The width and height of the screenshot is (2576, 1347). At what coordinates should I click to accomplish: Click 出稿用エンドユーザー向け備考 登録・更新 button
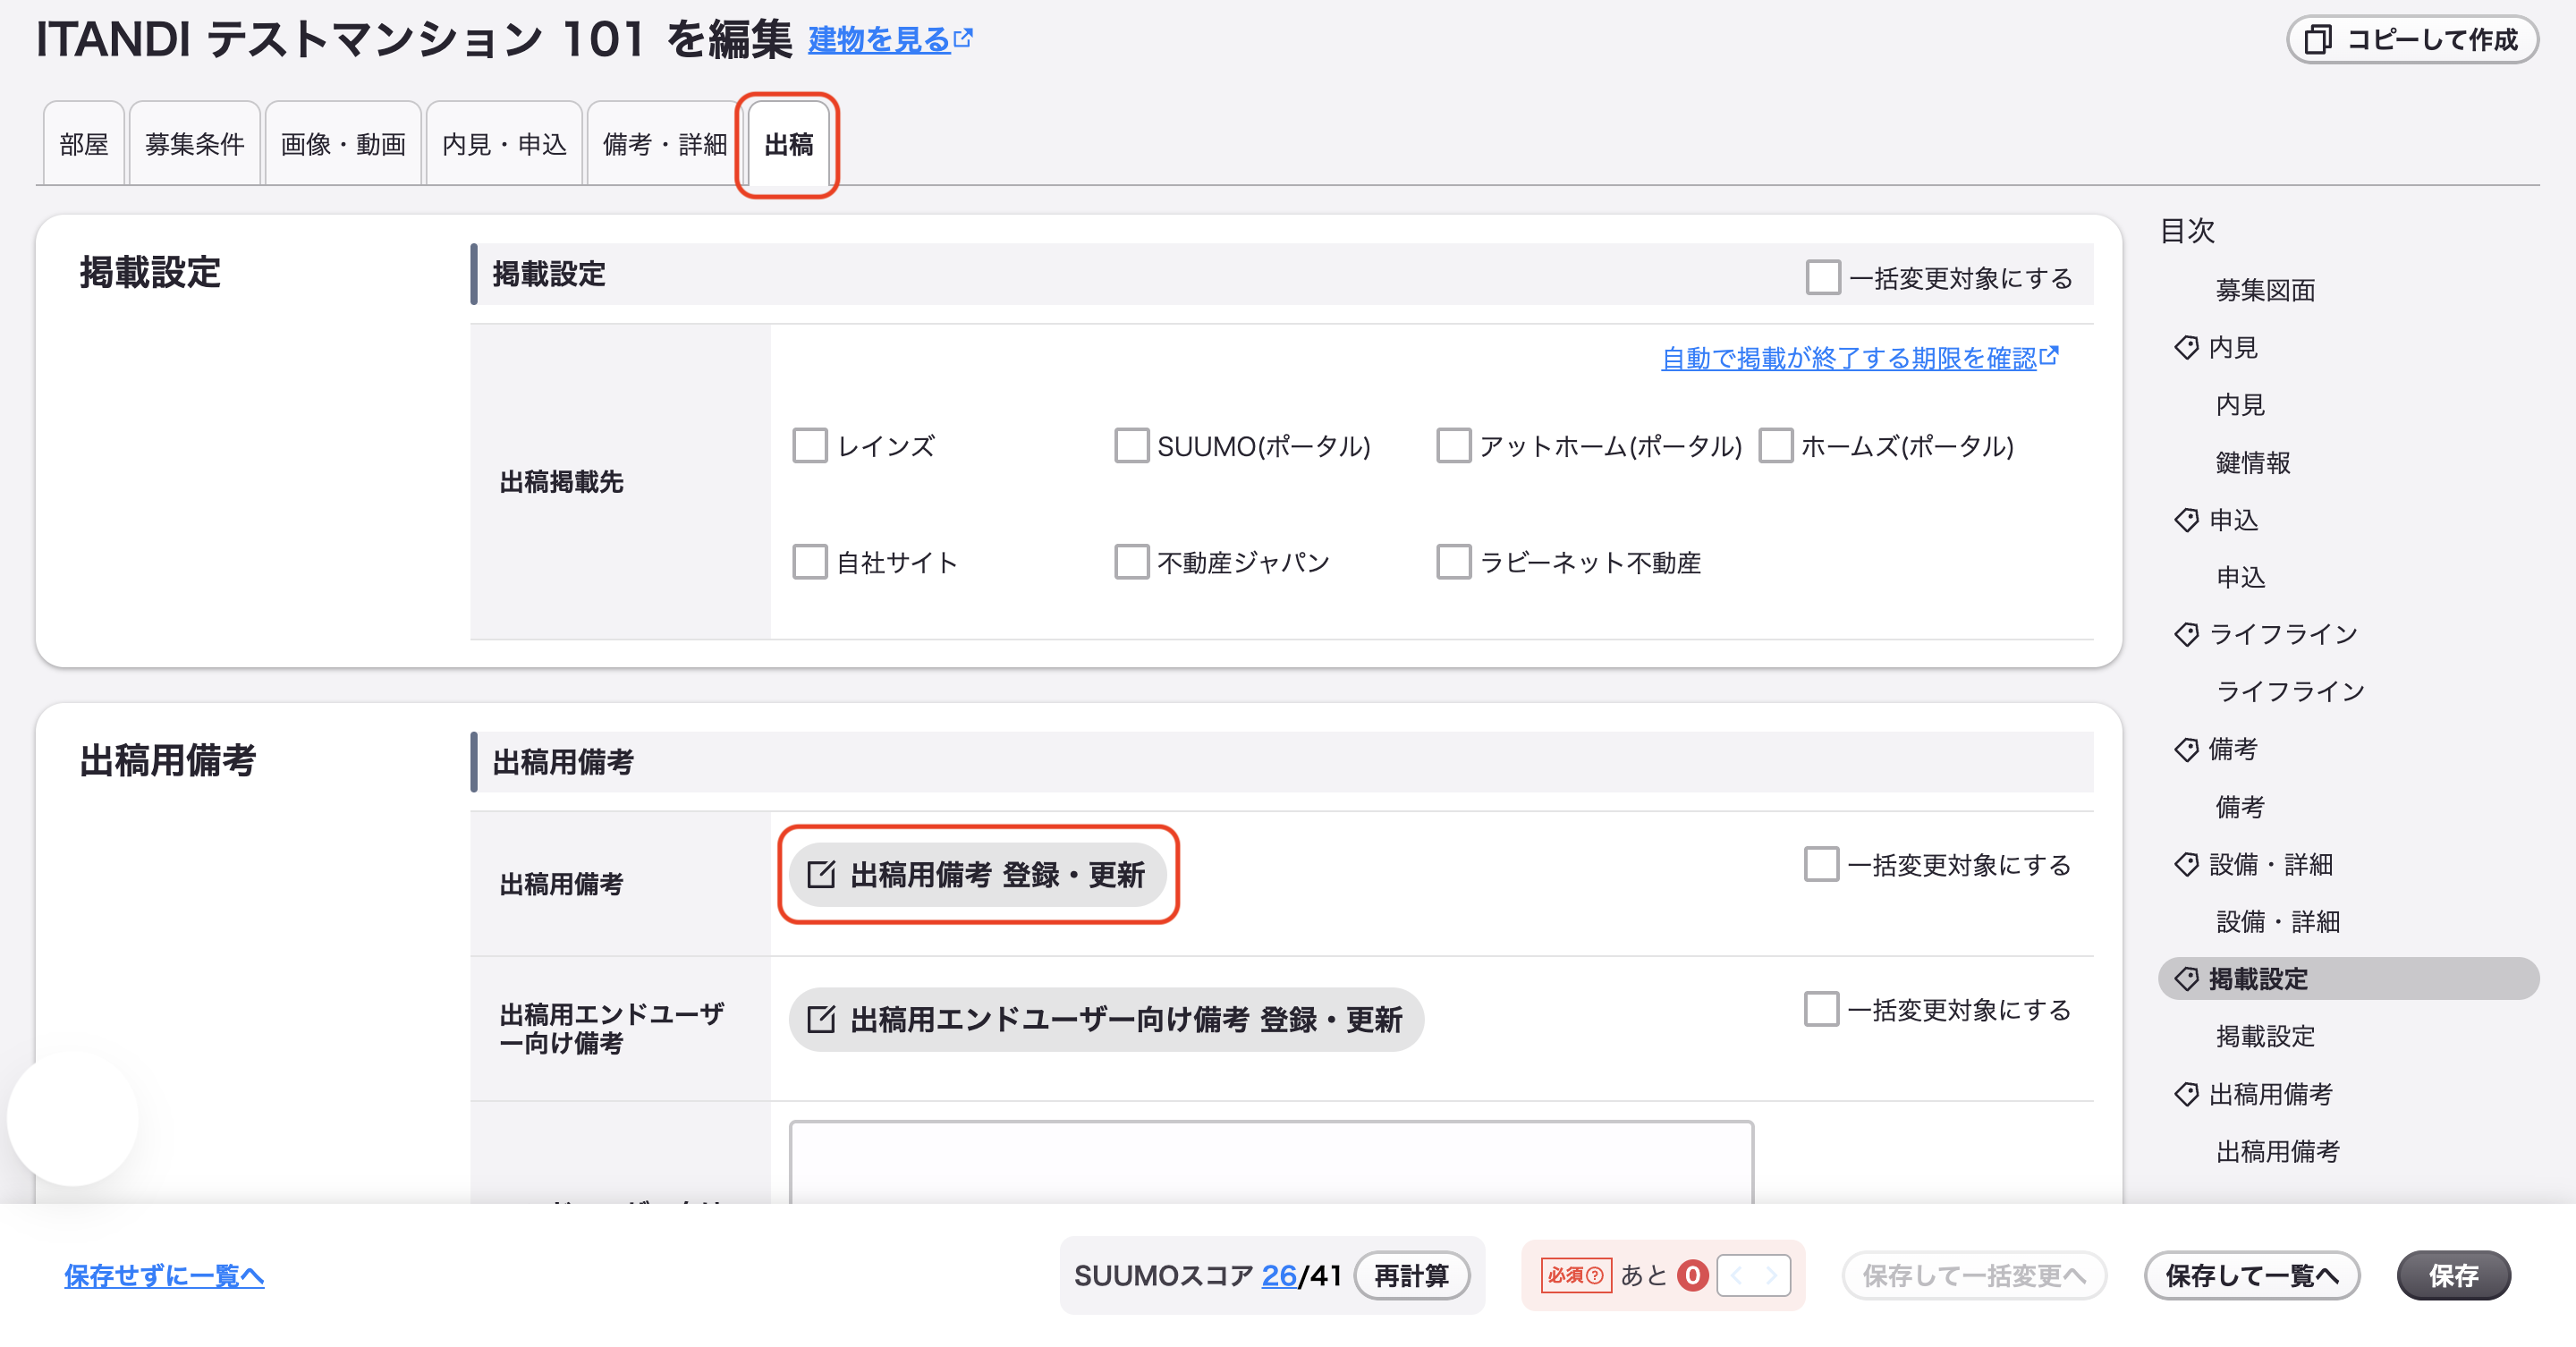click(x=1106, y=1019)
